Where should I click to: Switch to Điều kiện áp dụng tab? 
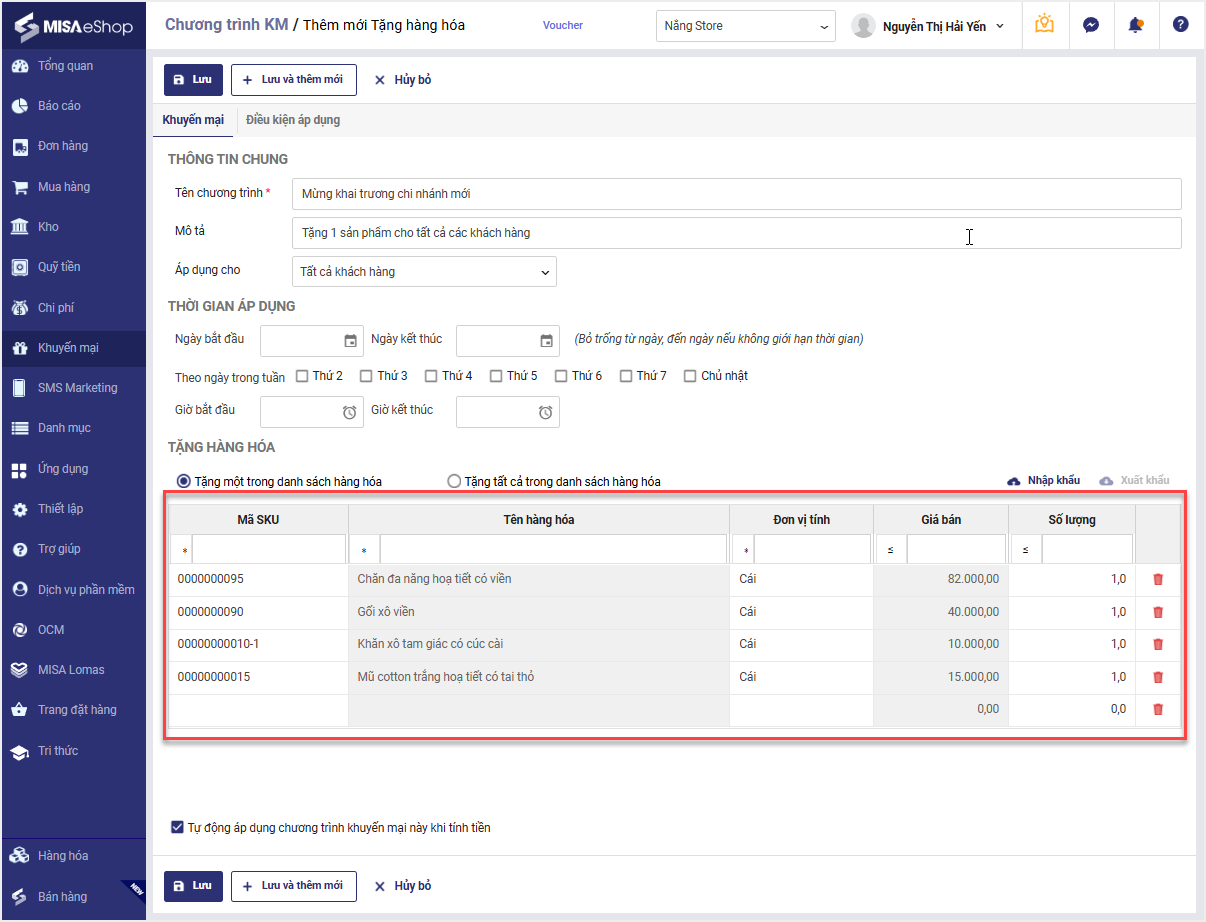[x=293, y=120]
